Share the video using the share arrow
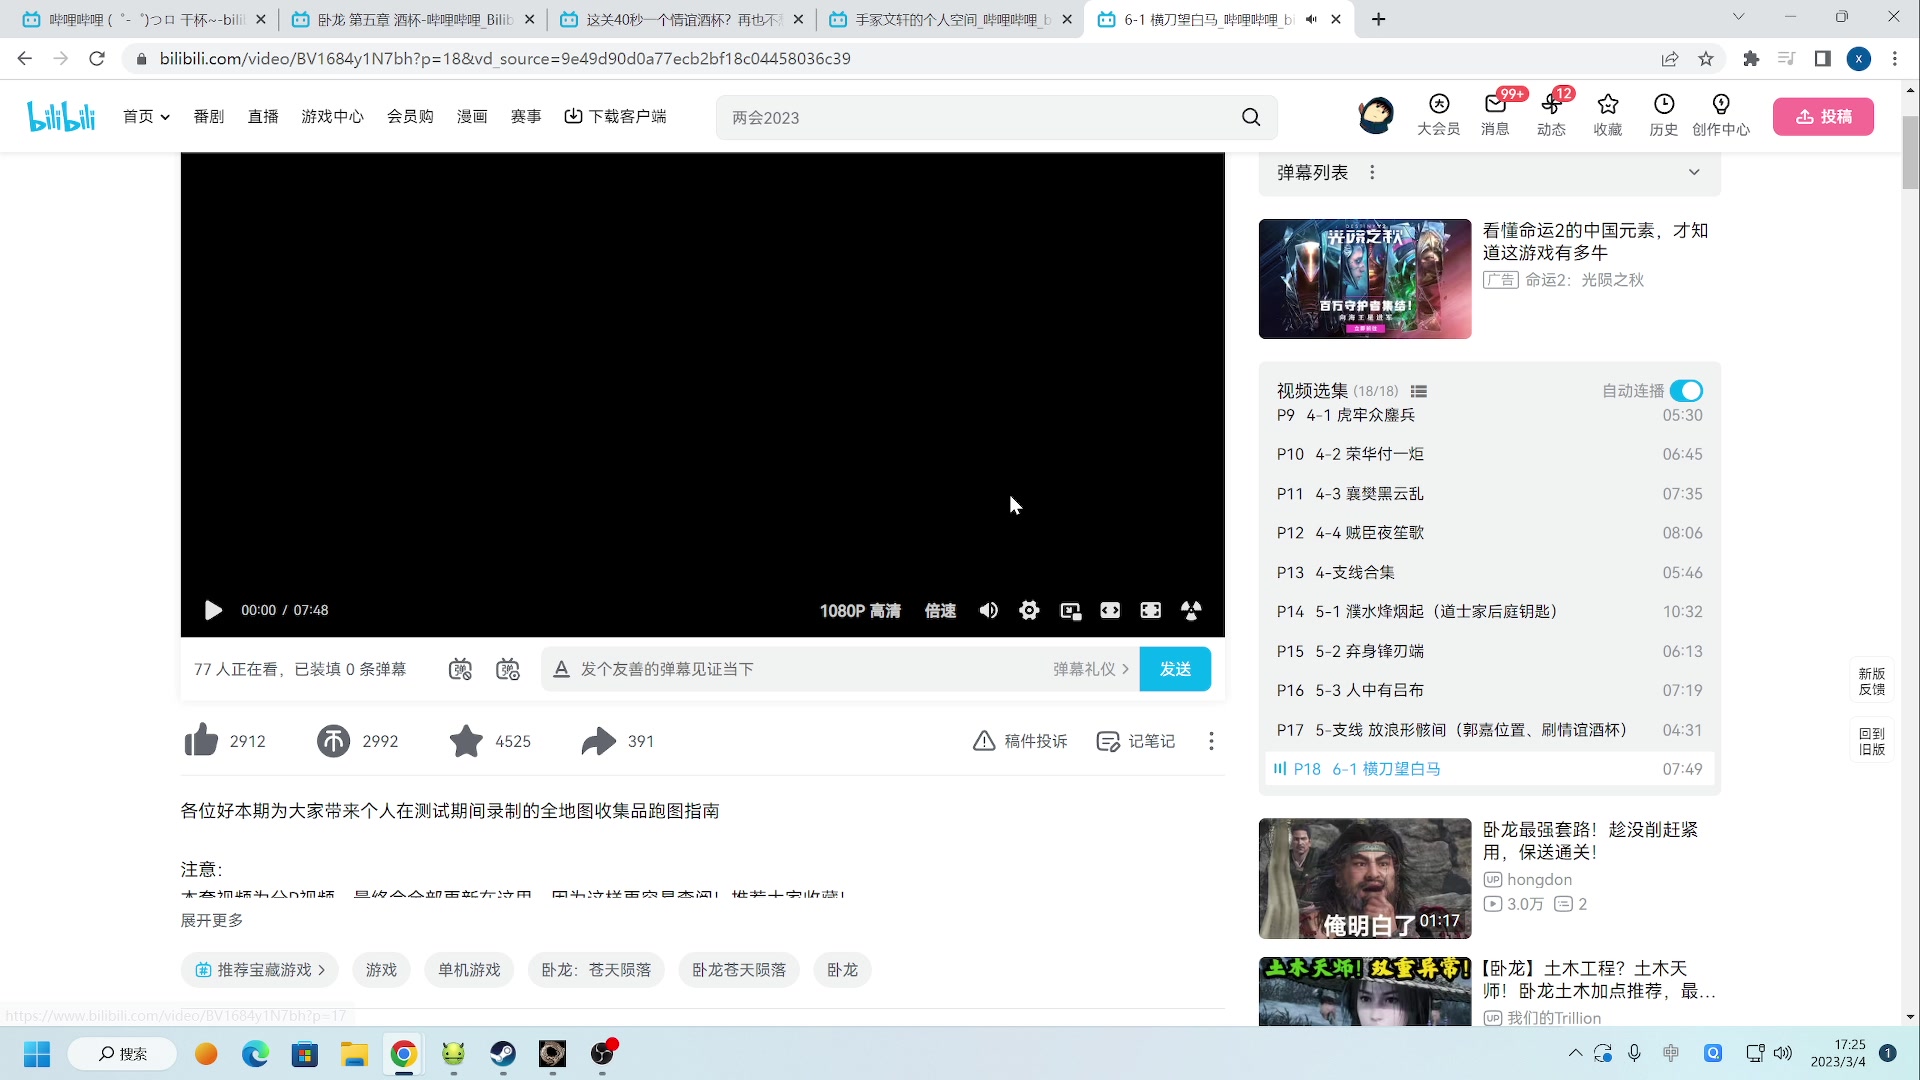This screenshot has width=1920, height=1080. pos(600,740)
